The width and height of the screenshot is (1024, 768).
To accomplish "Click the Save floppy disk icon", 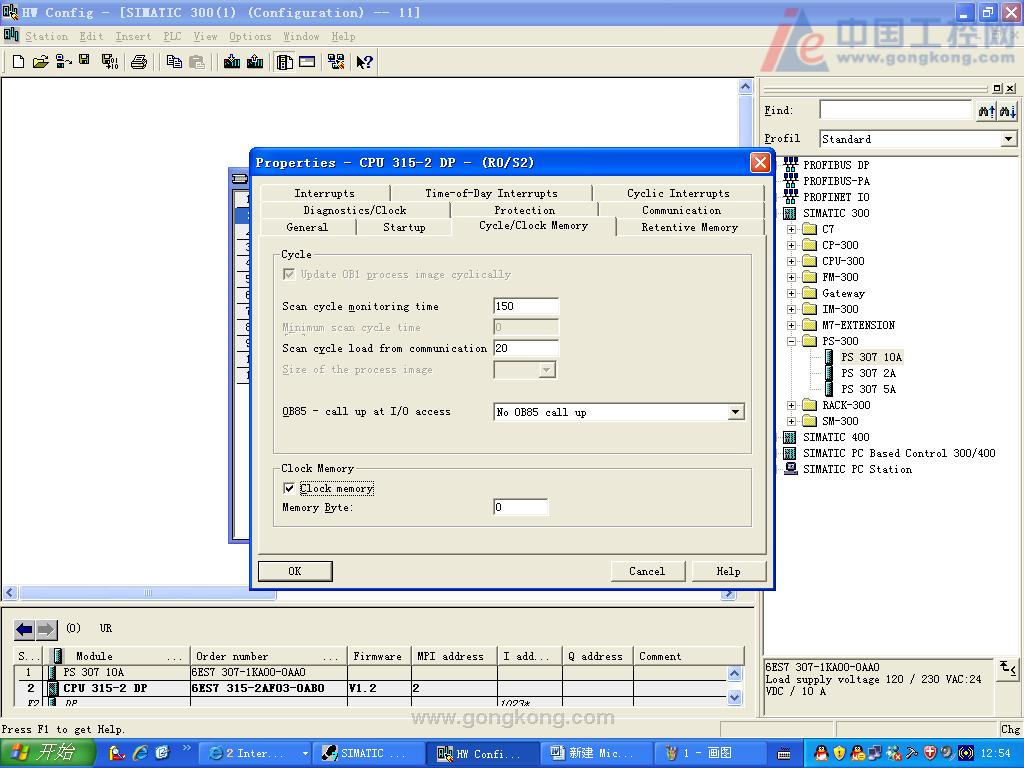I will [84, 60].
